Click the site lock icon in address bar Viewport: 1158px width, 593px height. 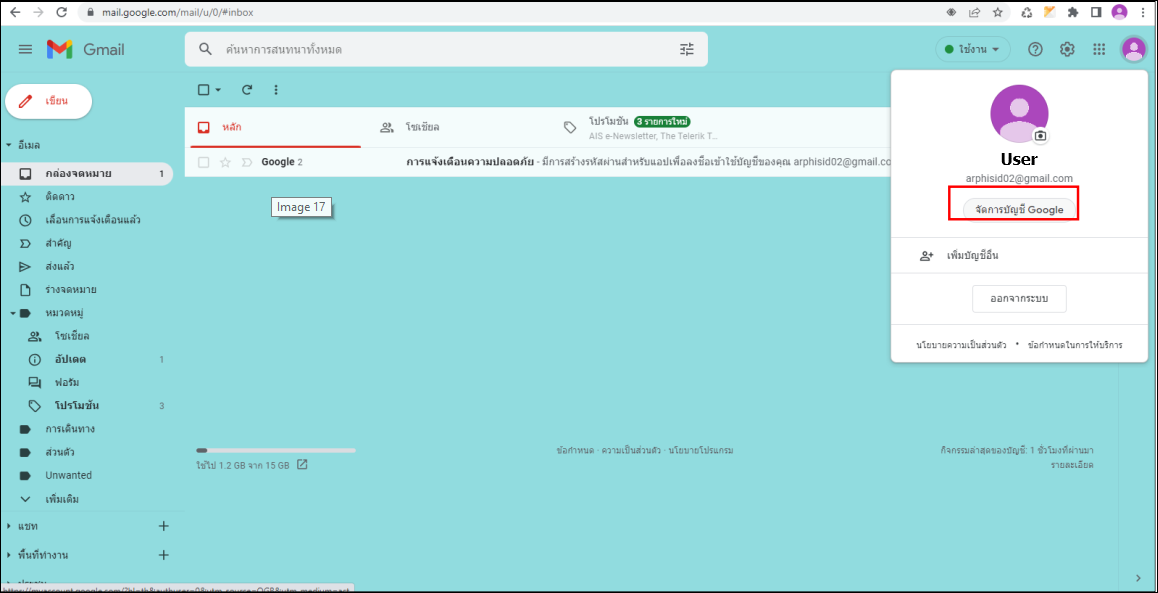92,13
